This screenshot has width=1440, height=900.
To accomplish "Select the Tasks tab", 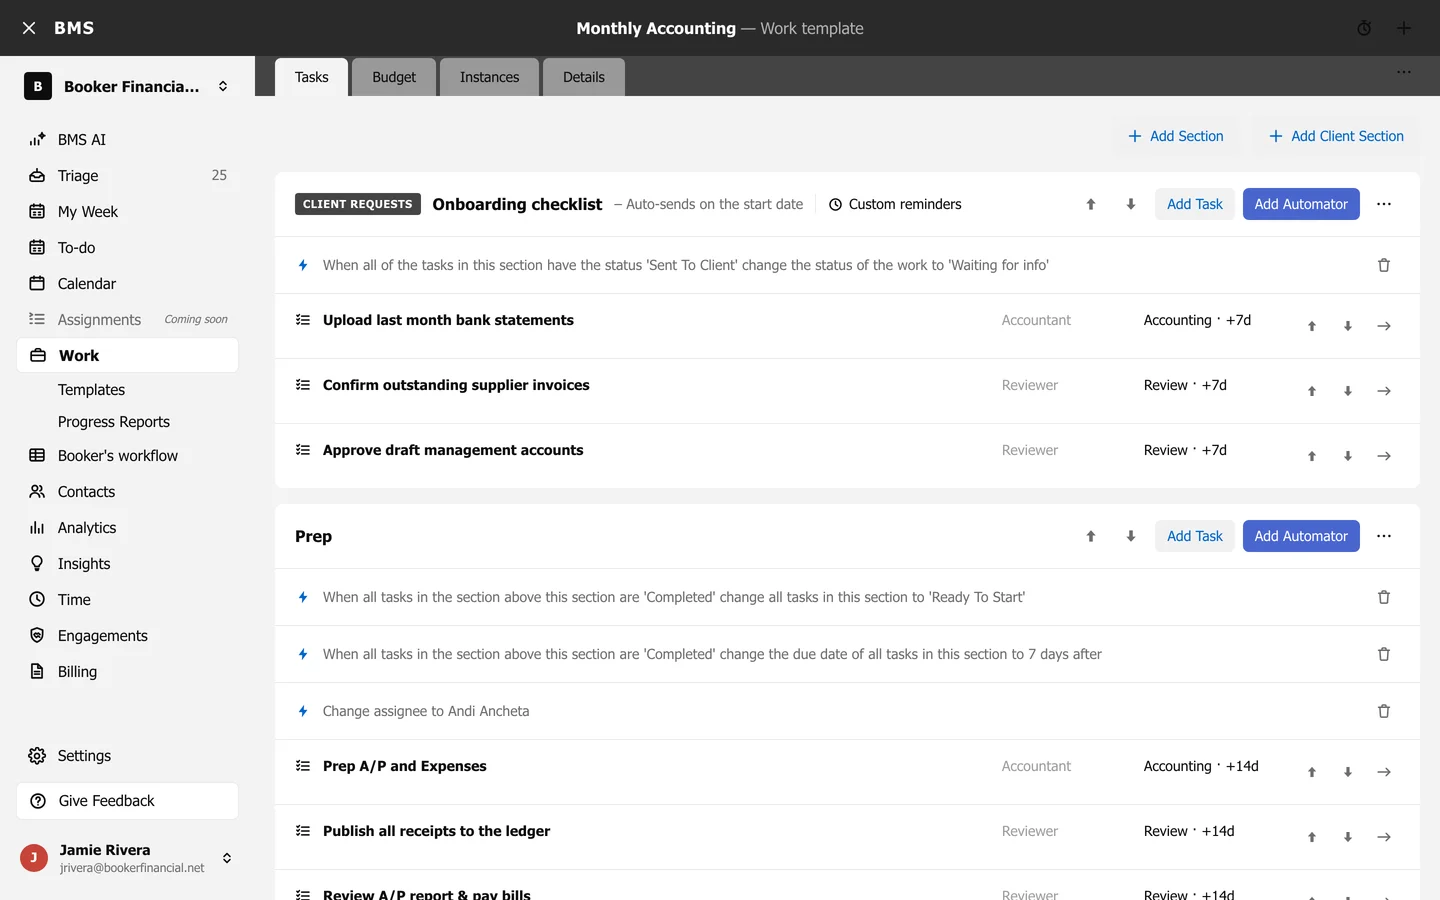I will [312, 77].
